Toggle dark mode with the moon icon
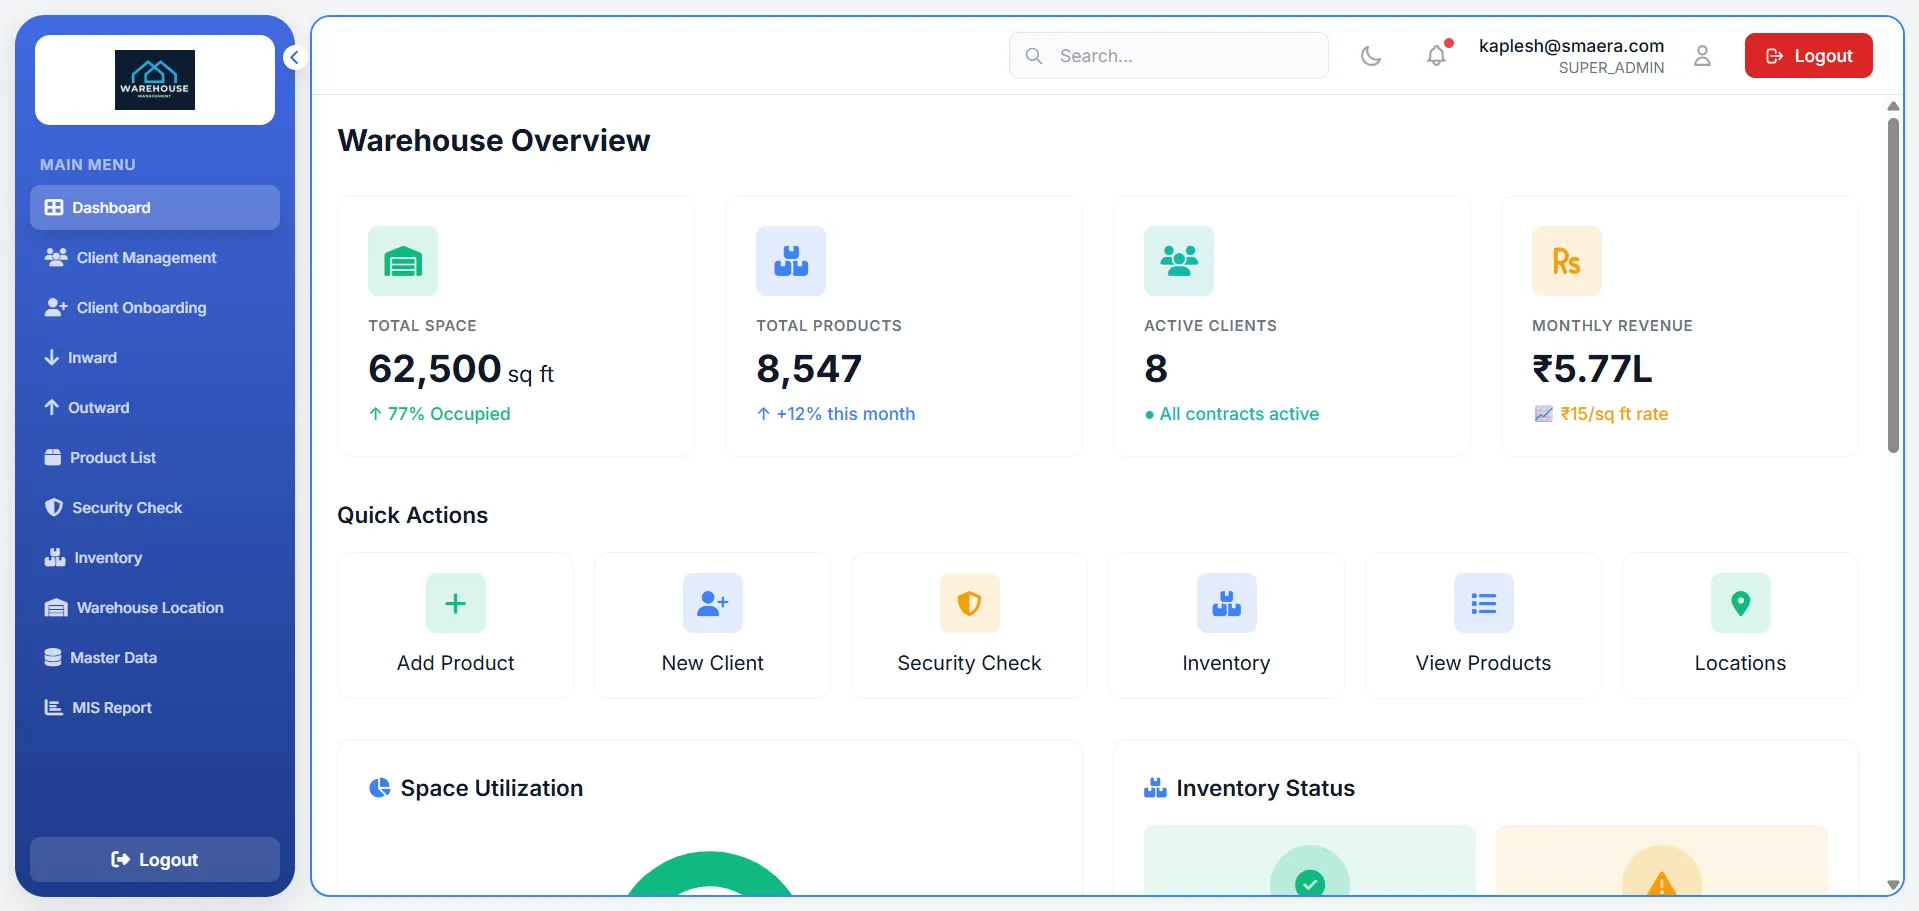Screen dimensions: 1919x911 pyautogui.click(x=1371, y=56)
